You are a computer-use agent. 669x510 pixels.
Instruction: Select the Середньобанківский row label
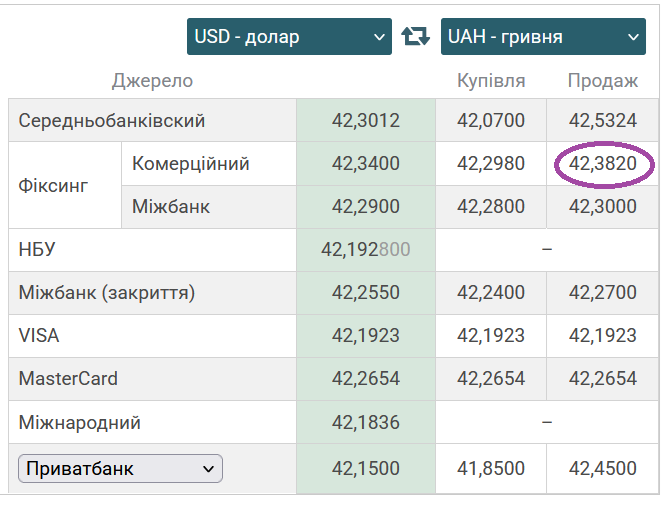click(x=112, y=121)
